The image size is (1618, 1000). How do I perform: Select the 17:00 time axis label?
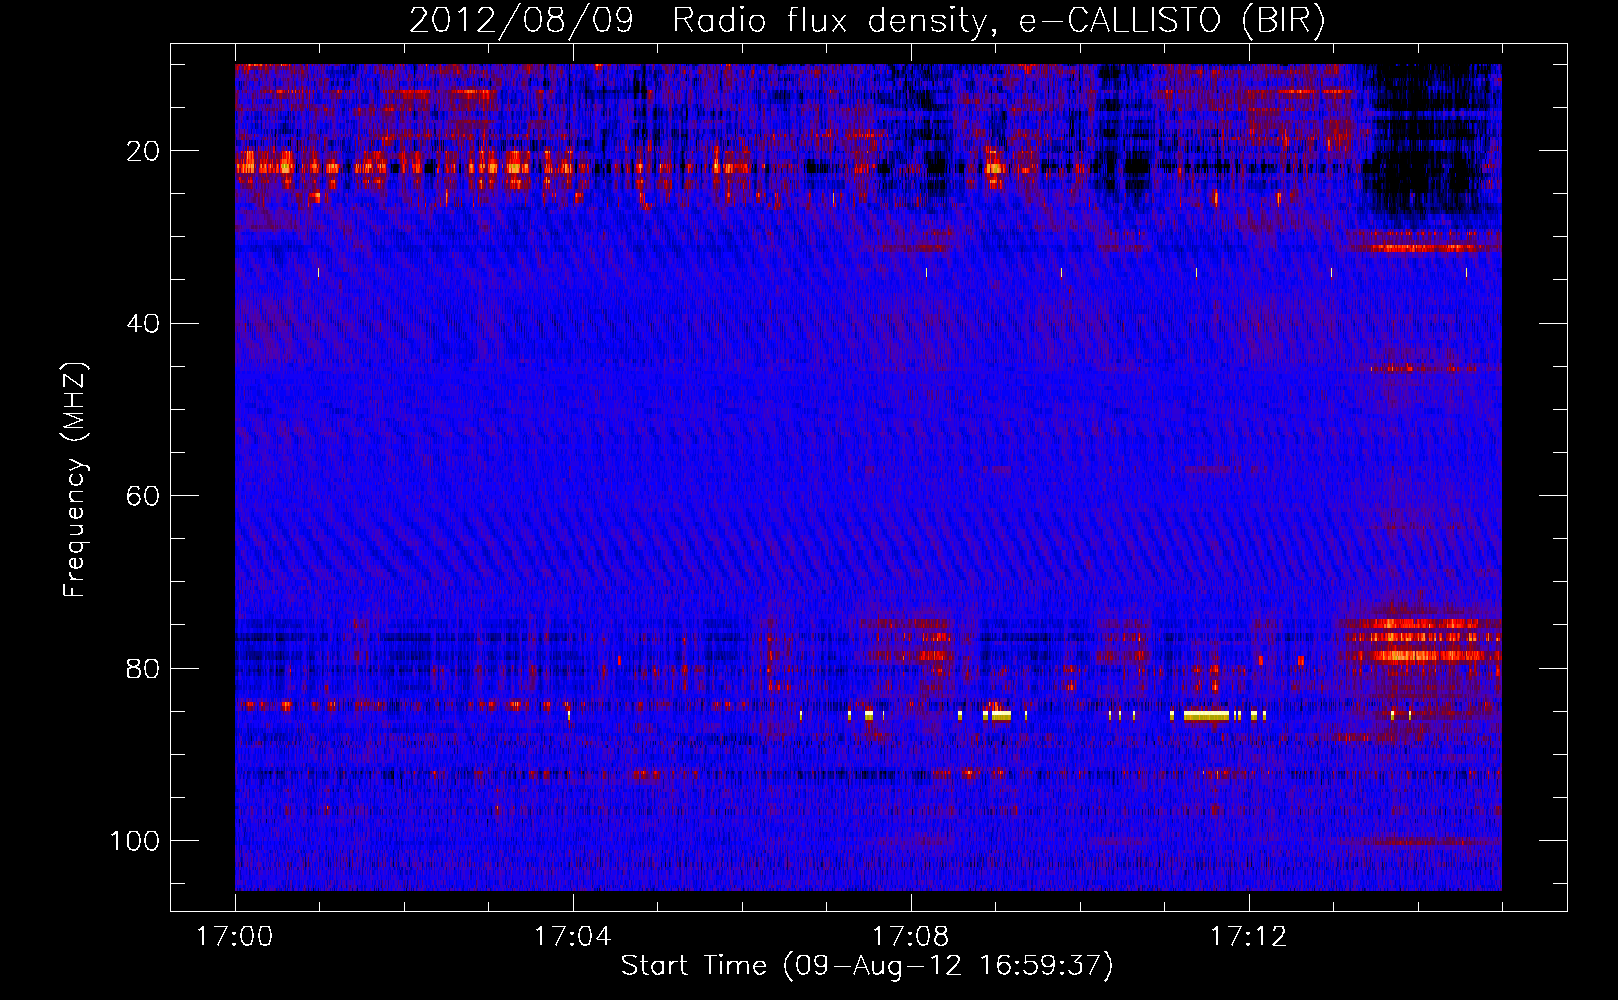[x=235, y=937]
